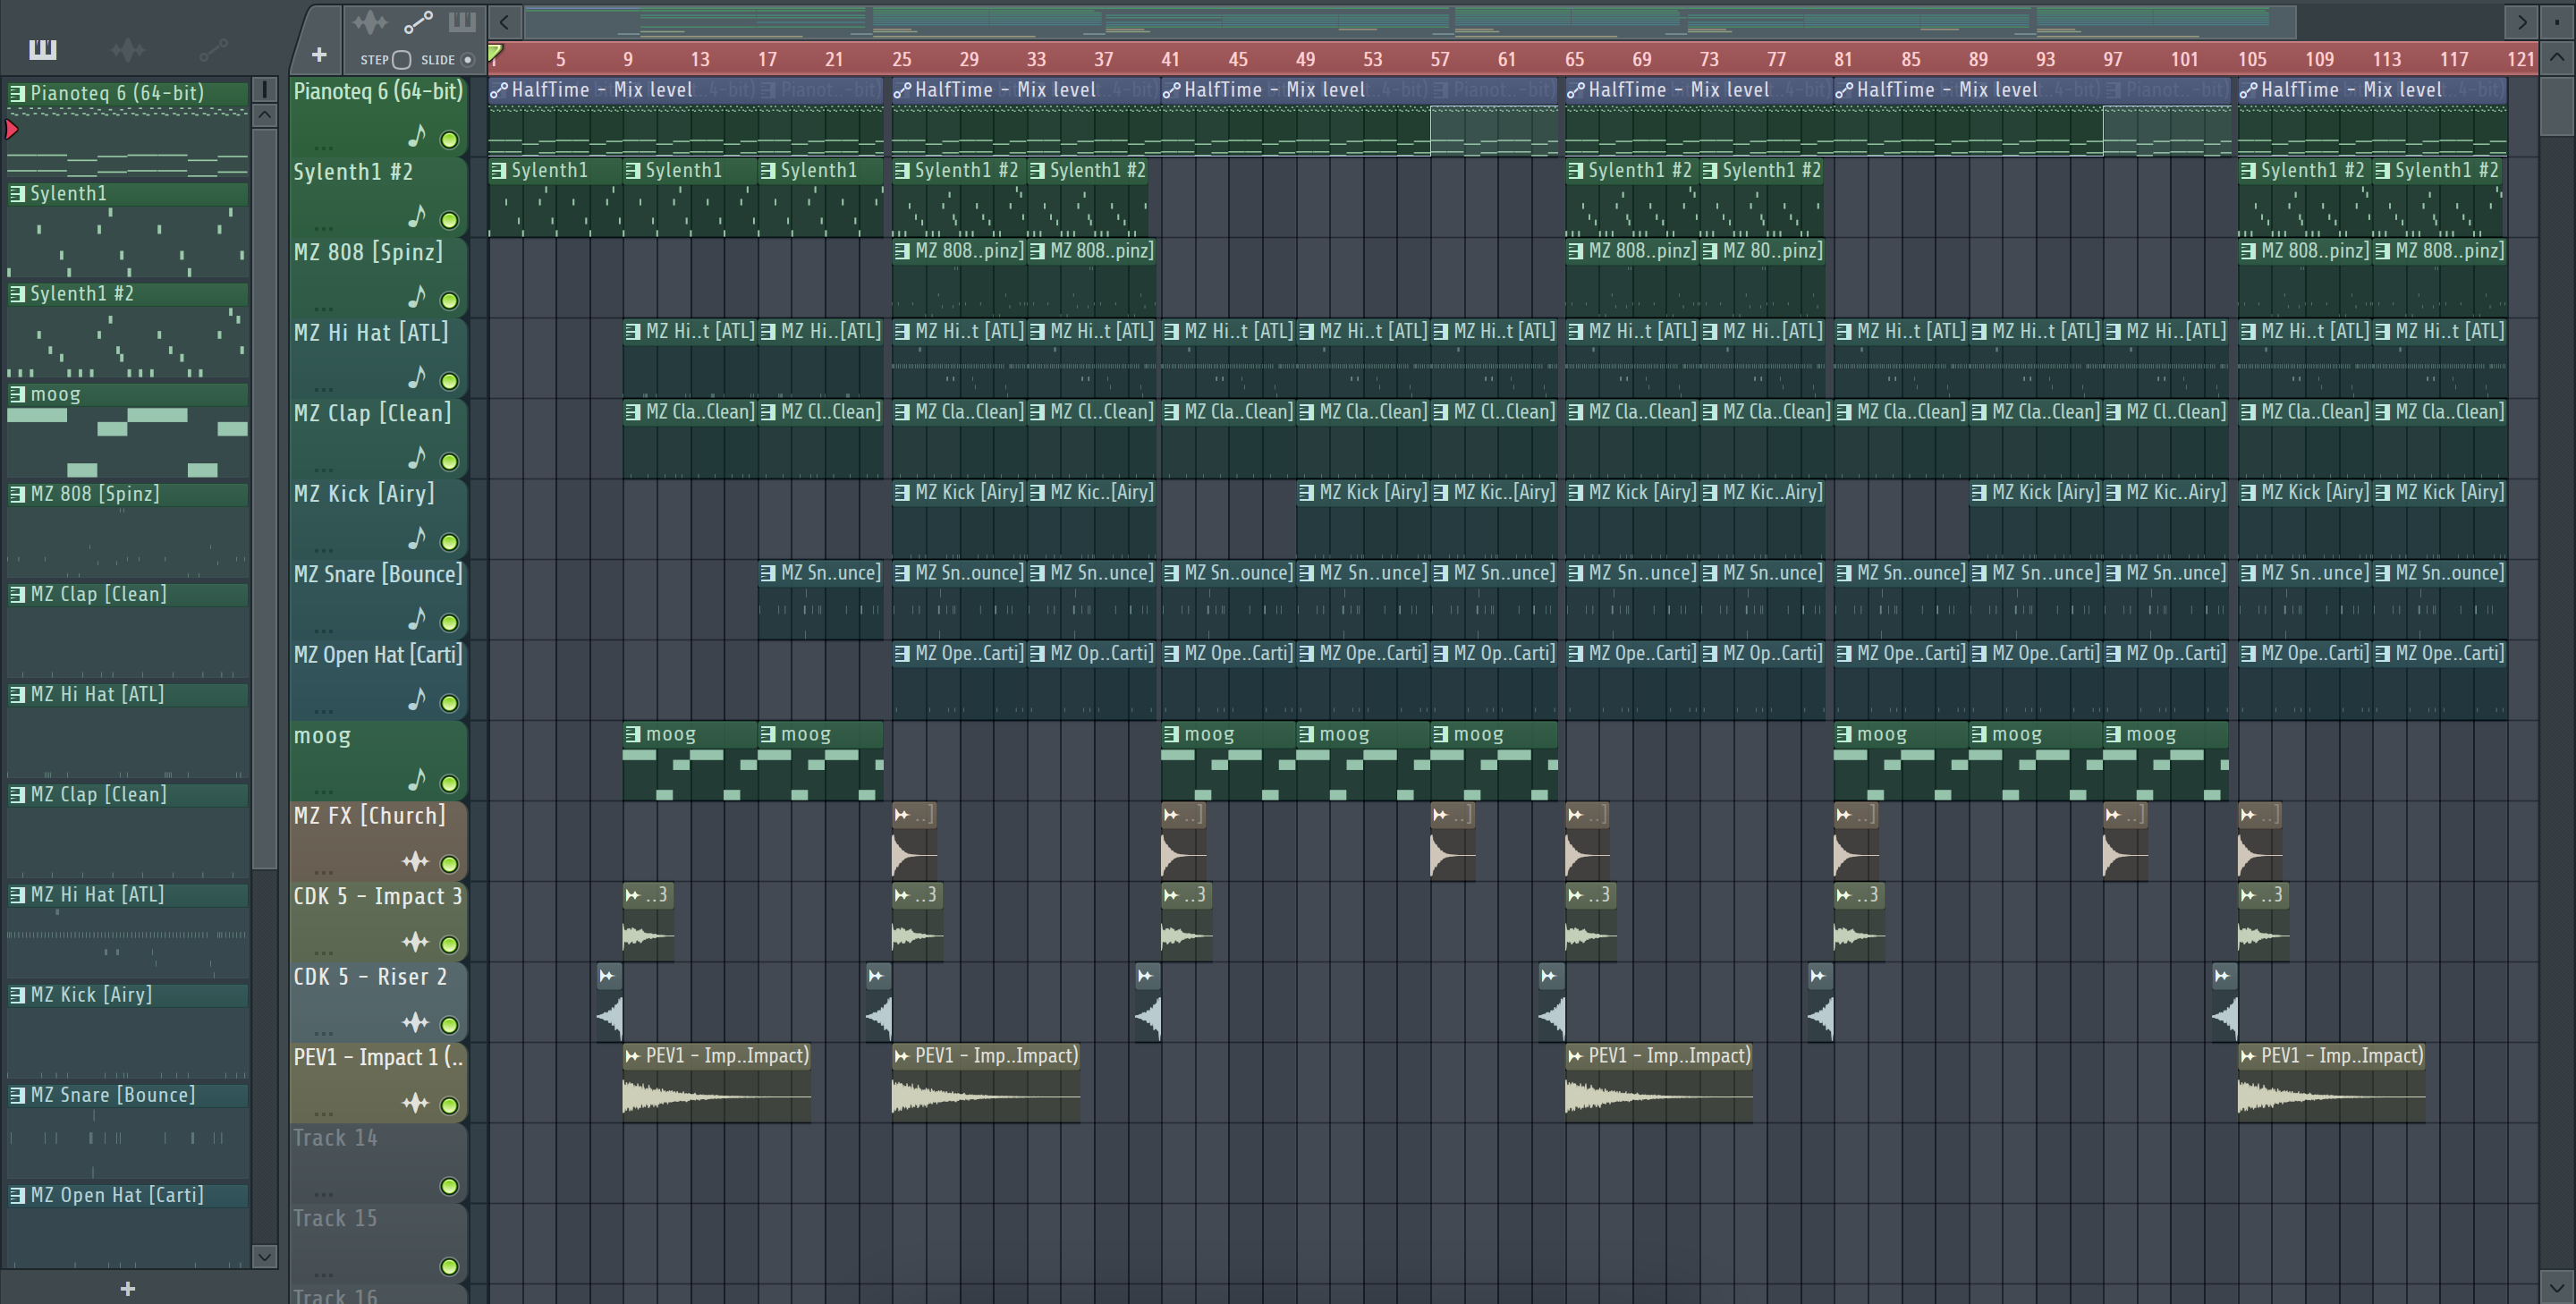Screen dimensions: 2576x1304
Task: Mute the moog track
Action: tap(450, 784)
